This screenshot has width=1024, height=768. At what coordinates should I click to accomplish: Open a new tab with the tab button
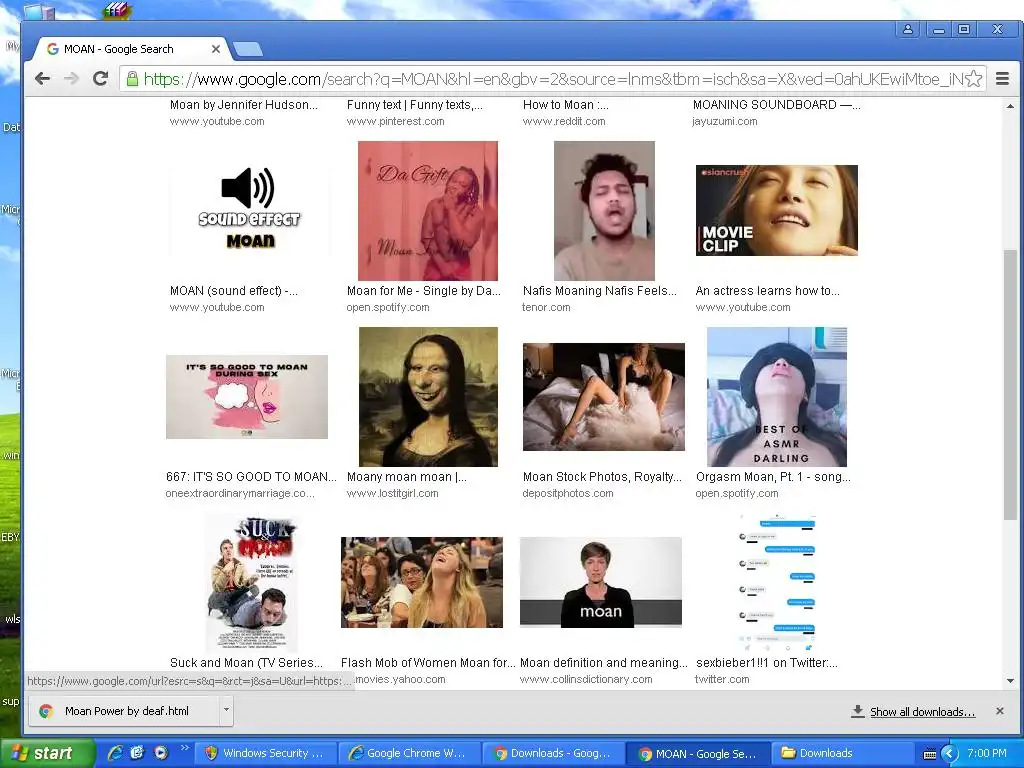coord(248,49)
